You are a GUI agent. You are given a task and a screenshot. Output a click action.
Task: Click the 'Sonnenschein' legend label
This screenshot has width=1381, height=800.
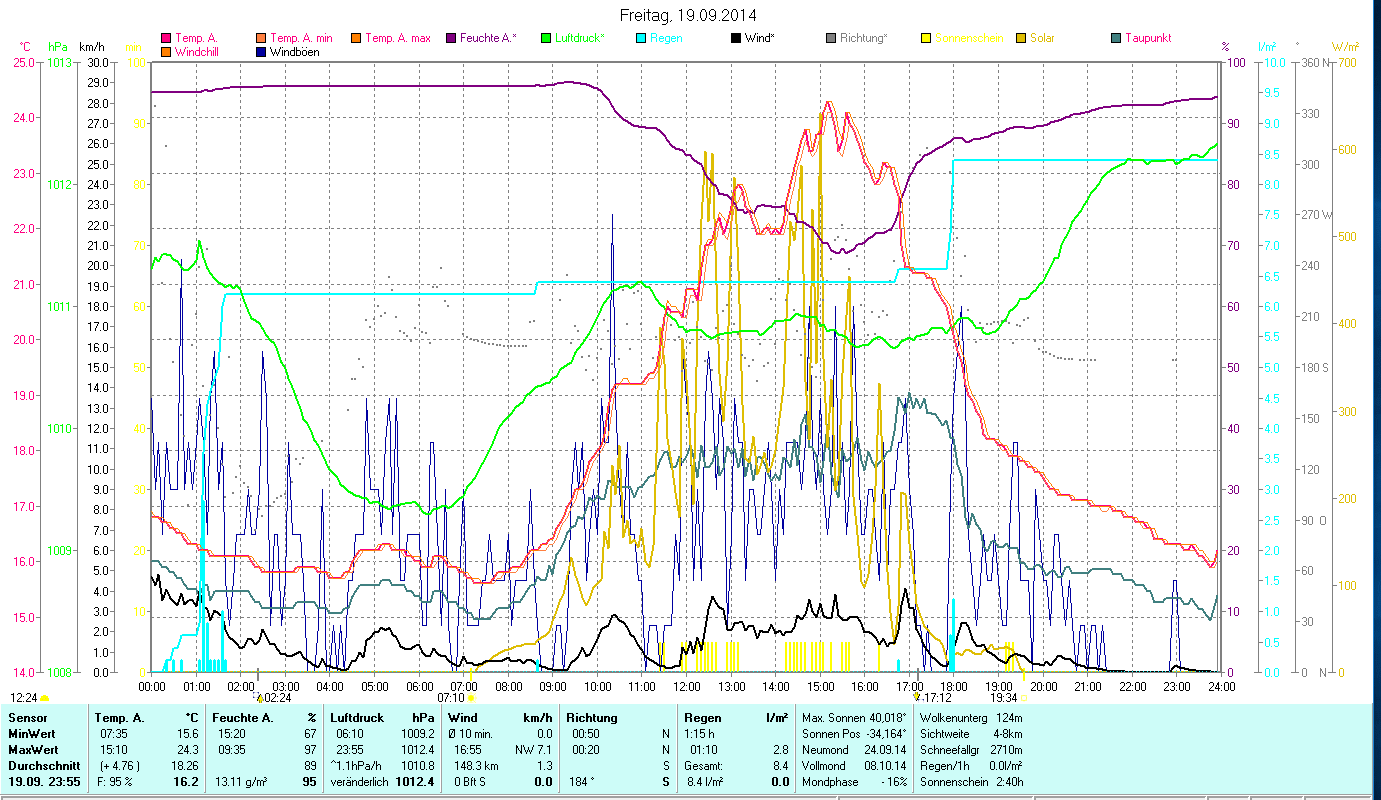click(969, 39)
